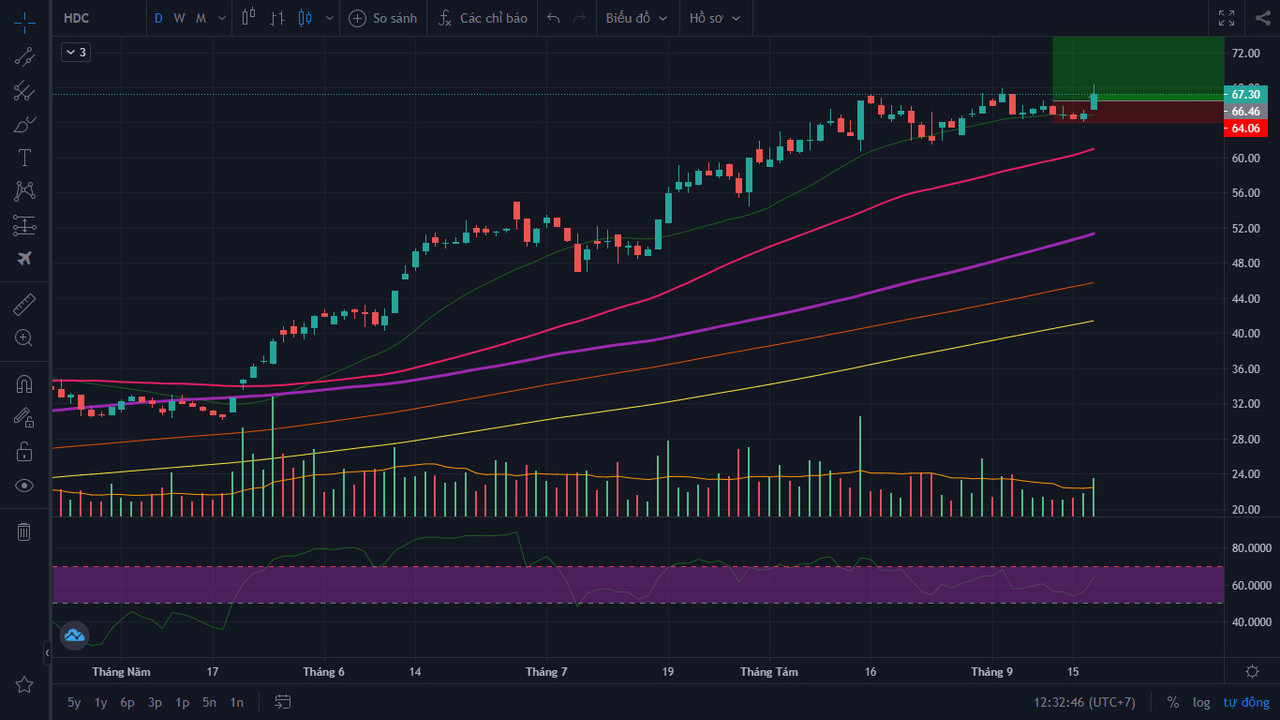Undo the last action
Image resolution: width=1280 pixels, height=720 pixels.
[553, 18]
